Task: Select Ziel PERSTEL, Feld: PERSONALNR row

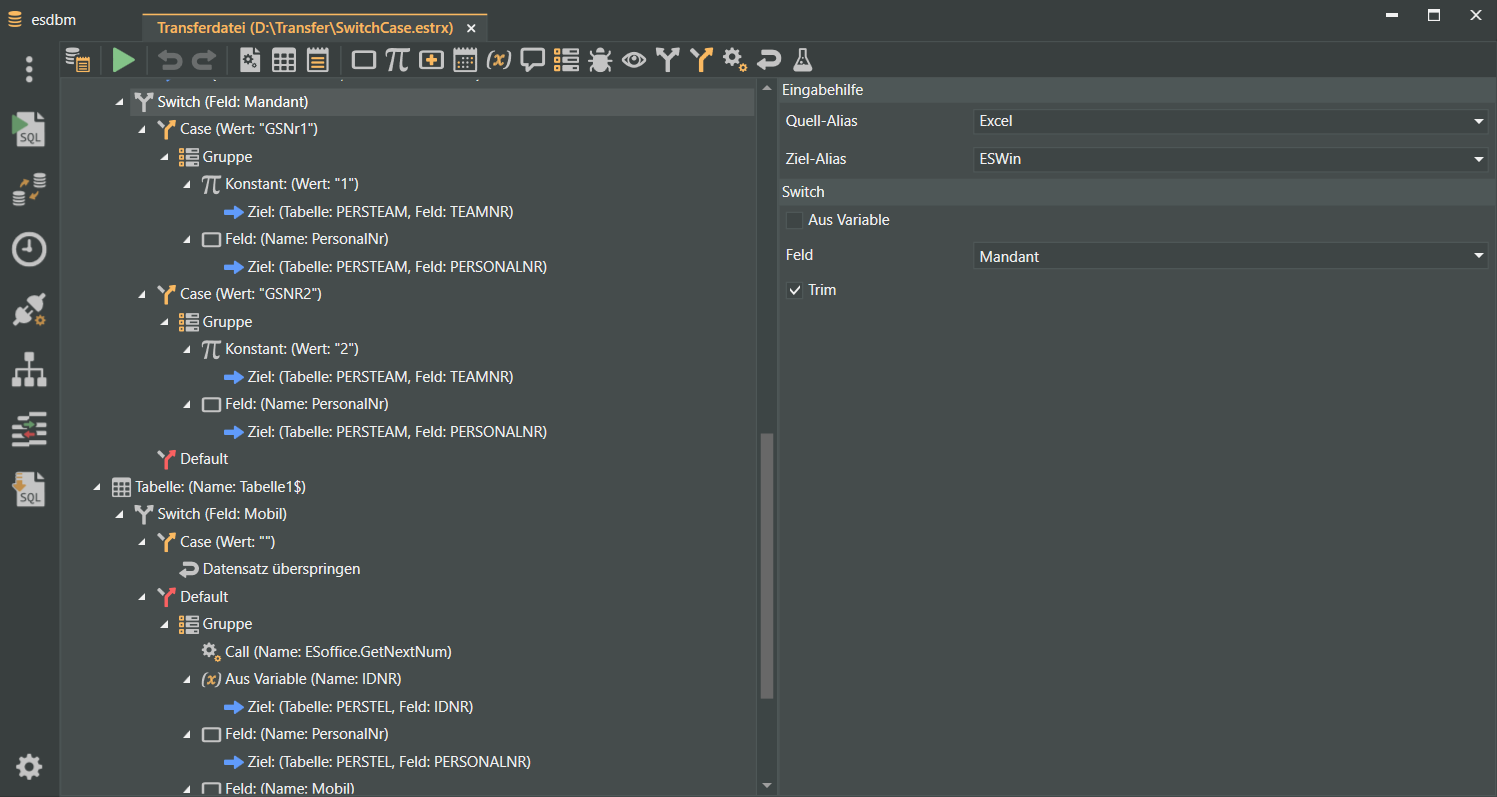Action: pos(388,762)
